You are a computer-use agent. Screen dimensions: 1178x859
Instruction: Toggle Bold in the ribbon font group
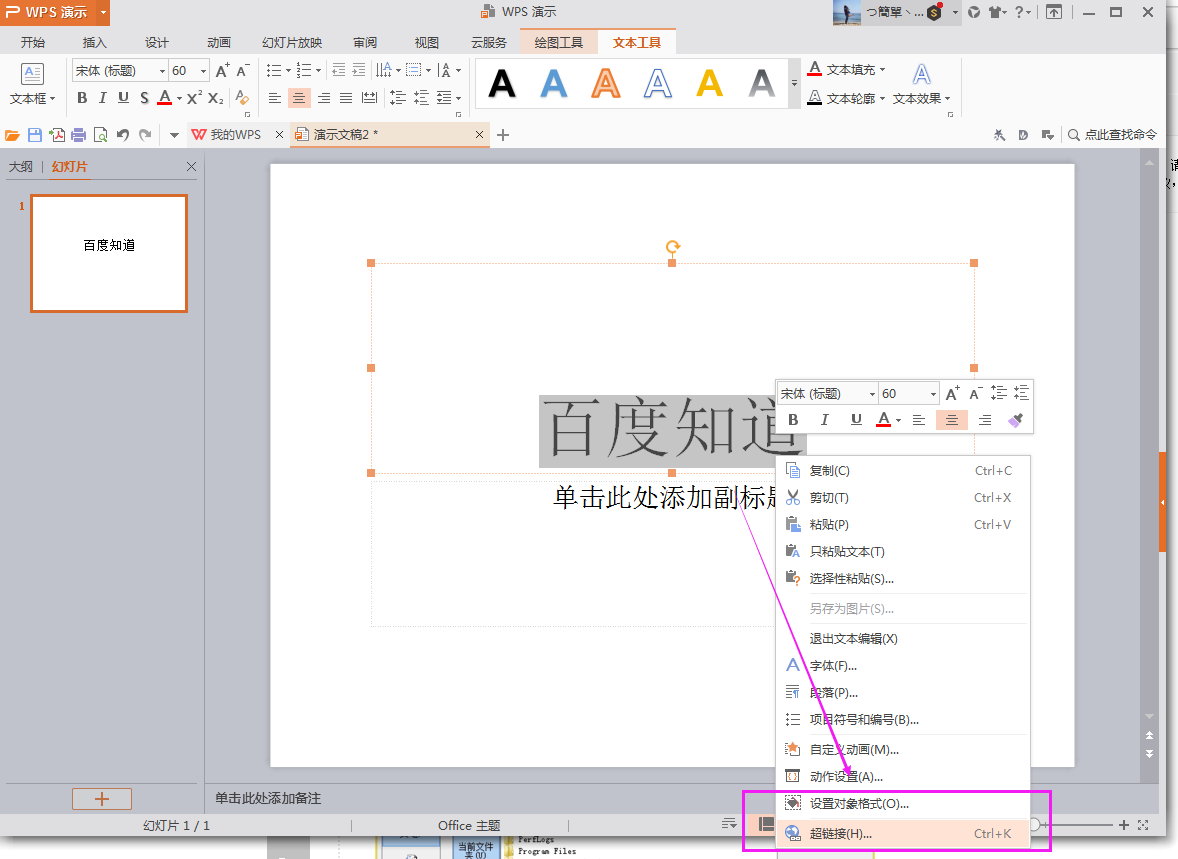[82, 98]
